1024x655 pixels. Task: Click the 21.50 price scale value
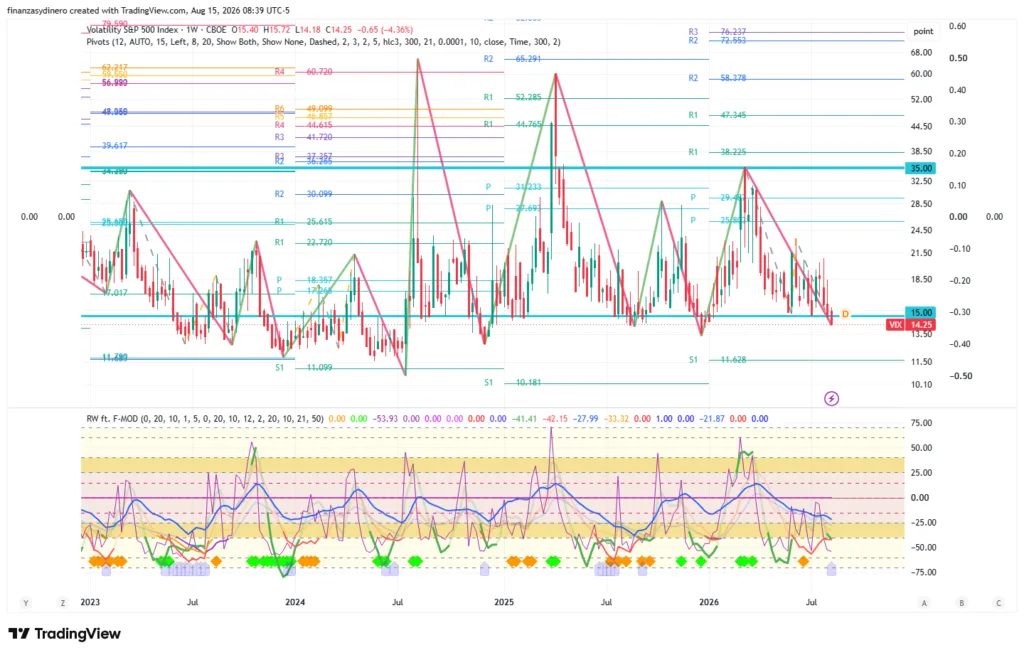click(921, 253)
